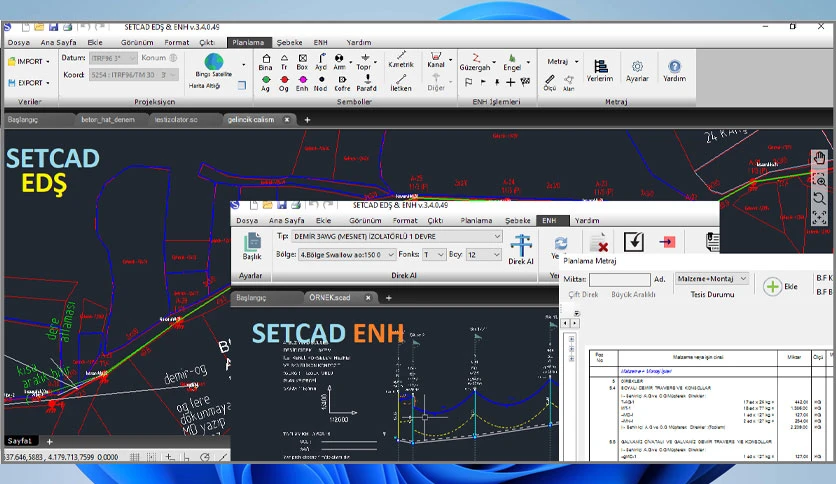This screenshot has height=484, width=836.
Task: Select the Planlama tab in the back window
Action: tap(248, 42)
